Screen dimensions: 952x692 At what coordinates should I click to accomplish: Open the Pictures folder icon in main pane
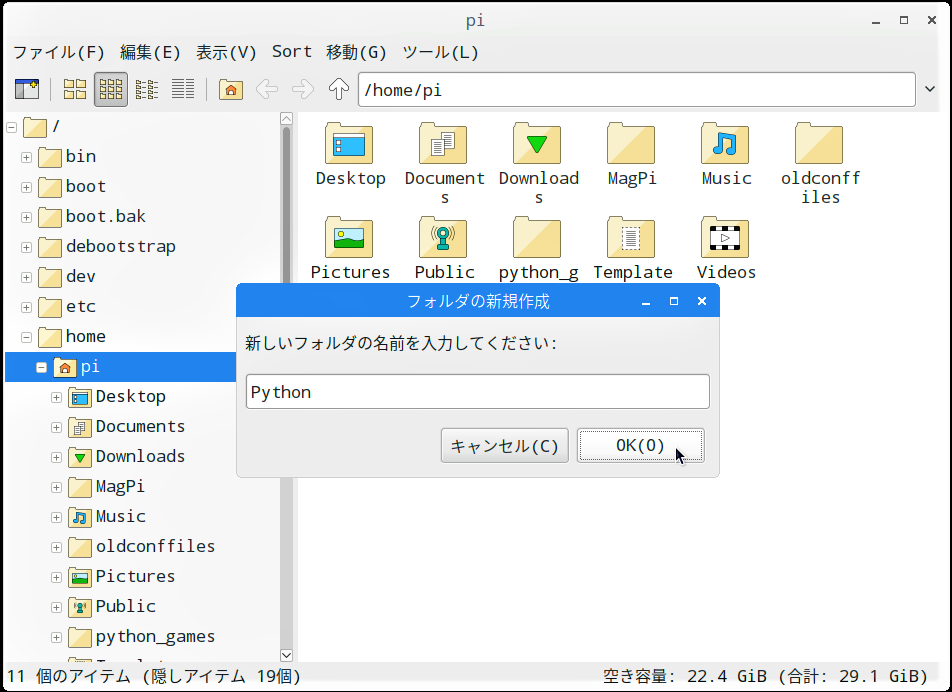[349, 237]
